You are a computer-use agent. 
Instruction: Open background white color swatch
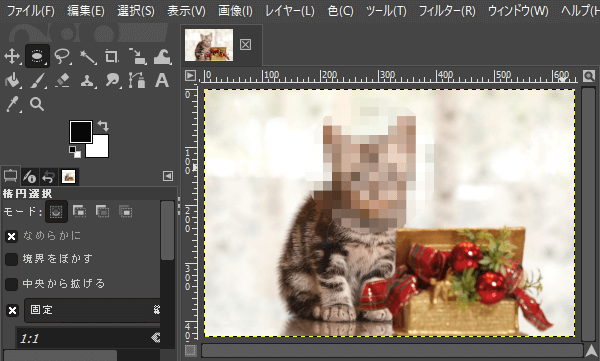click(100, 149)
